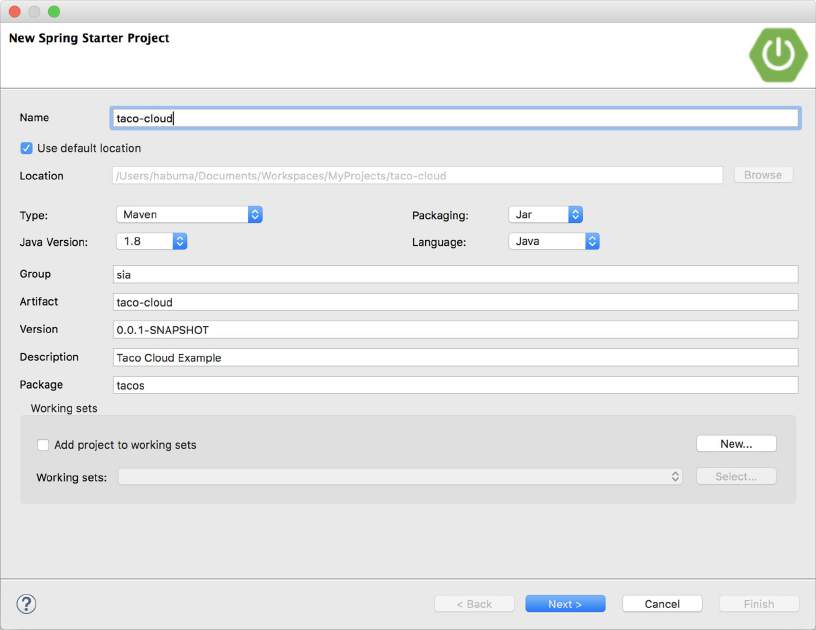Open the Language dropdown showing Java
This screenshot has height=630, width=816.
[554, 241]
